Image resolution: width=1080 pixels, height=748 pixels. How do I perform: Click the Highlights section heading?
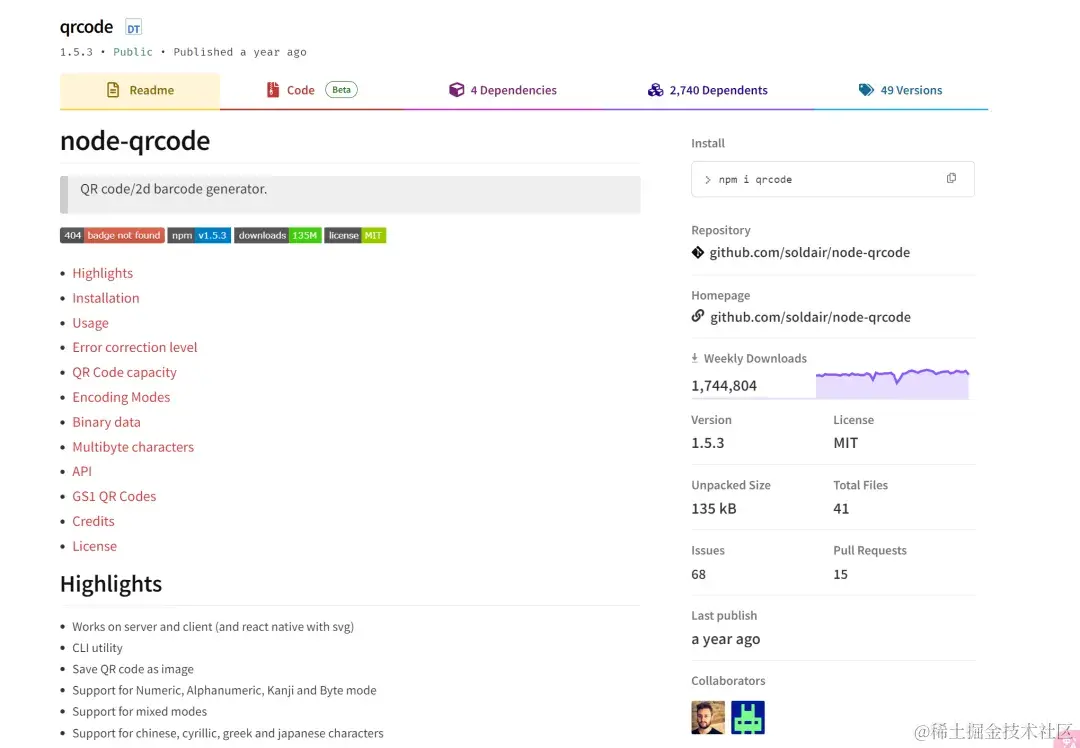111,584
